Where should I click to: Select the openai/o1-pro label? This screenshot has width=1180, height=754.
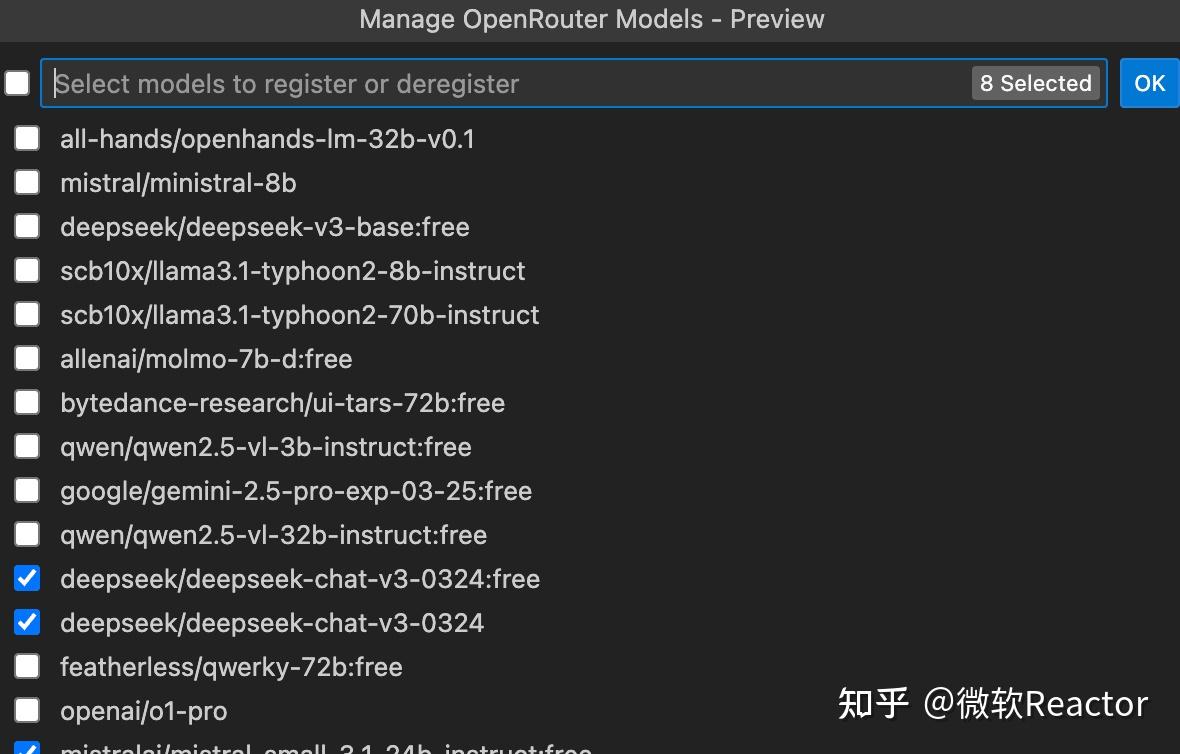[144, 712]
